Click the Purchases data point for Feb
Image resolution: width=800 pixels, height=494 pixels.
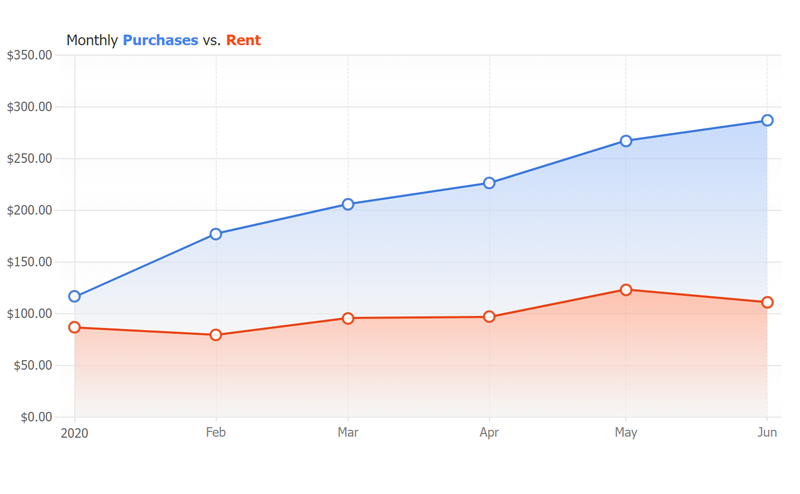pos(216,234)
